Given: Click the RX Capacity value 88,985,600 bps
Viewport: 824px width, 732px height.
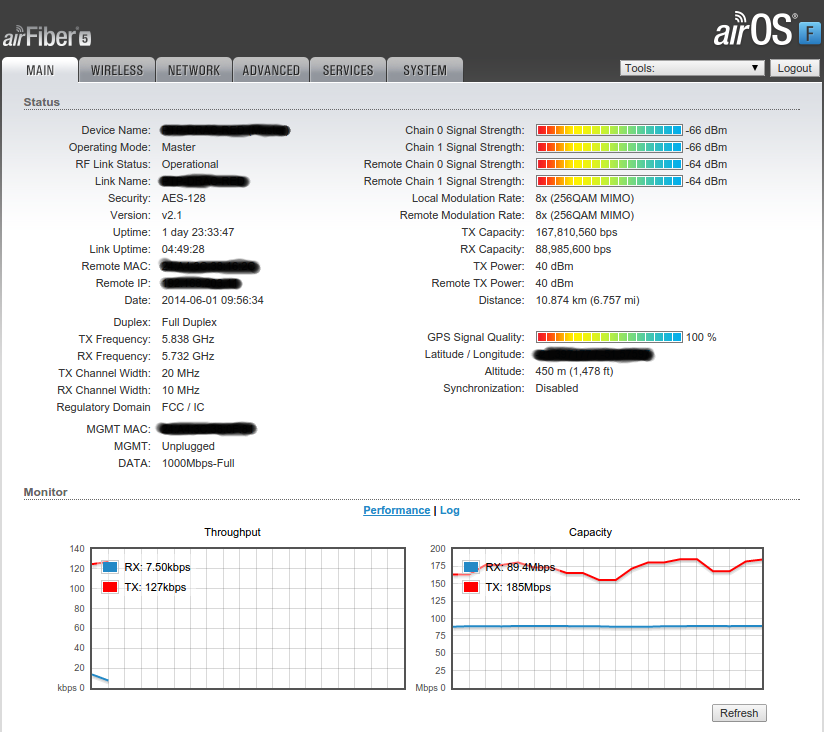Looking at the screenshot, I should pyautogui.click(x=573, y=249).
